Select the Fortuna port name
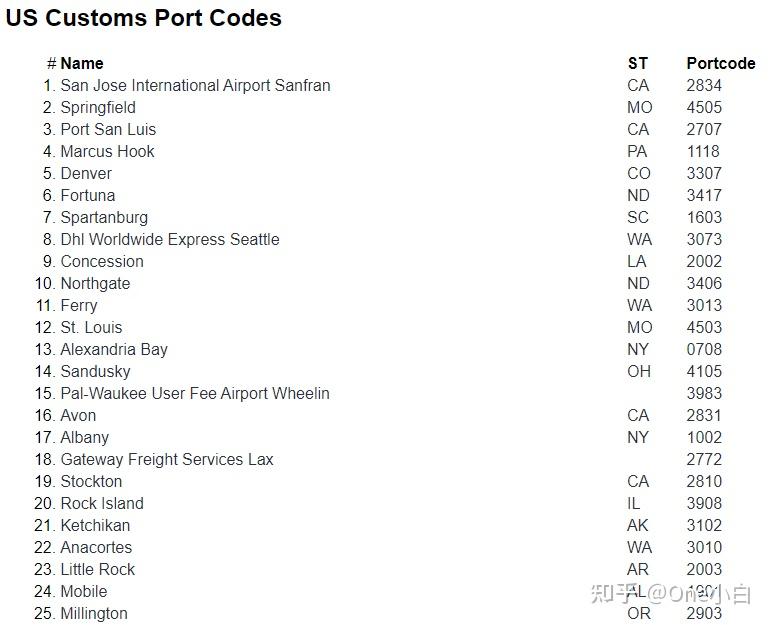 [87, 195]
